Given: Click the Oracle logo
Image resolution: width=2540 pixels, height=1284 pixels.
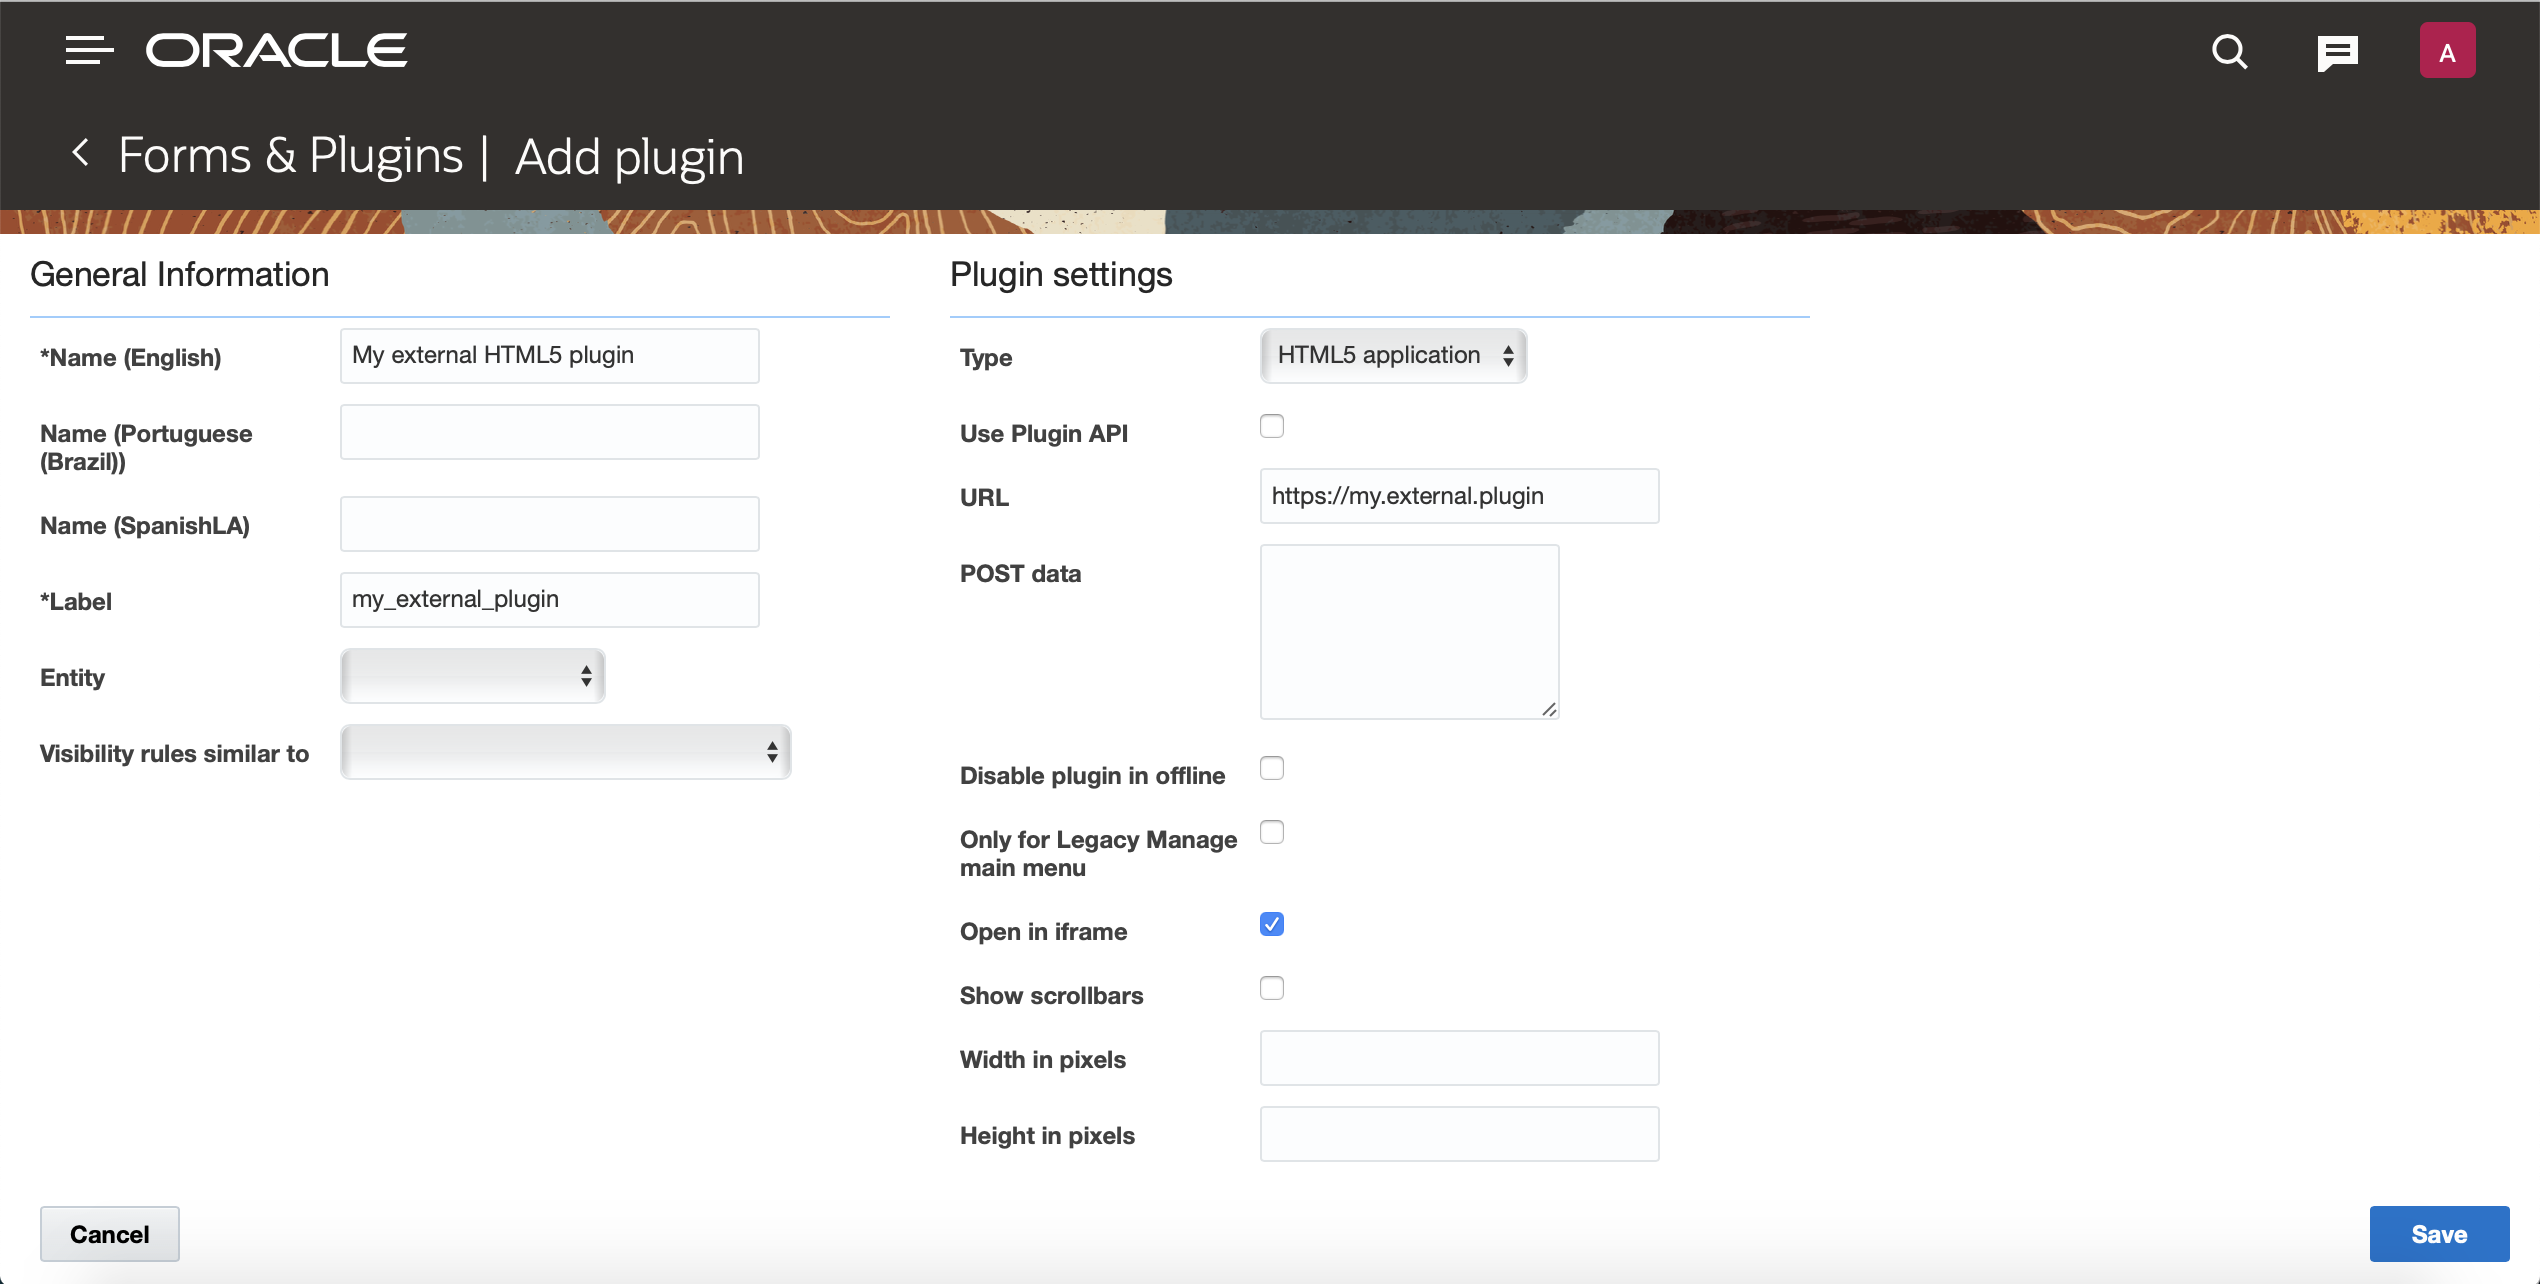Looking at the screenshot, I should pyautogui.click(x=275, y=50).
